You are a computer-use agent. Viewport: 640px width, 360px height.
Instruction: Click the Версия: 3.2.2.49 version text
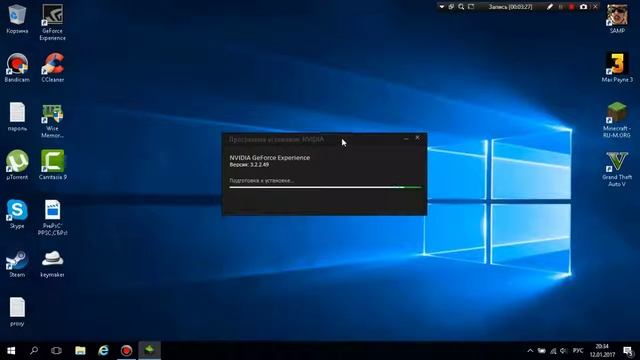(249, 165)
